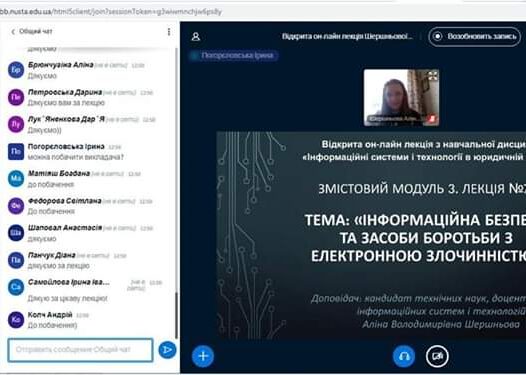Click slide speaker name Аліна Володимирівна Шершньова
The image size is (526, 375).
coord(441,324)
